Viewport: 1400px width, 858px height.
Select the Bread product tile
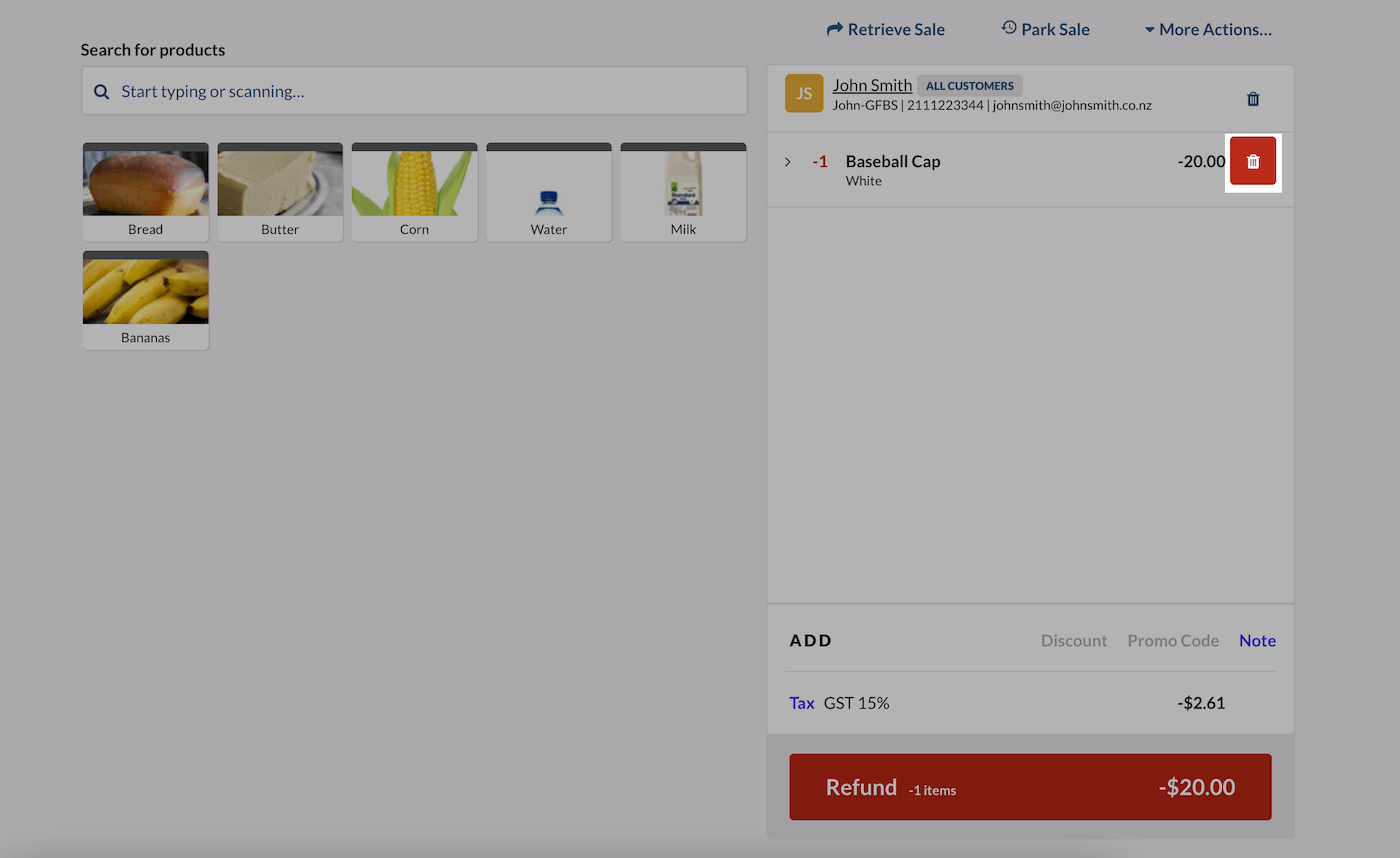(145, 191)
